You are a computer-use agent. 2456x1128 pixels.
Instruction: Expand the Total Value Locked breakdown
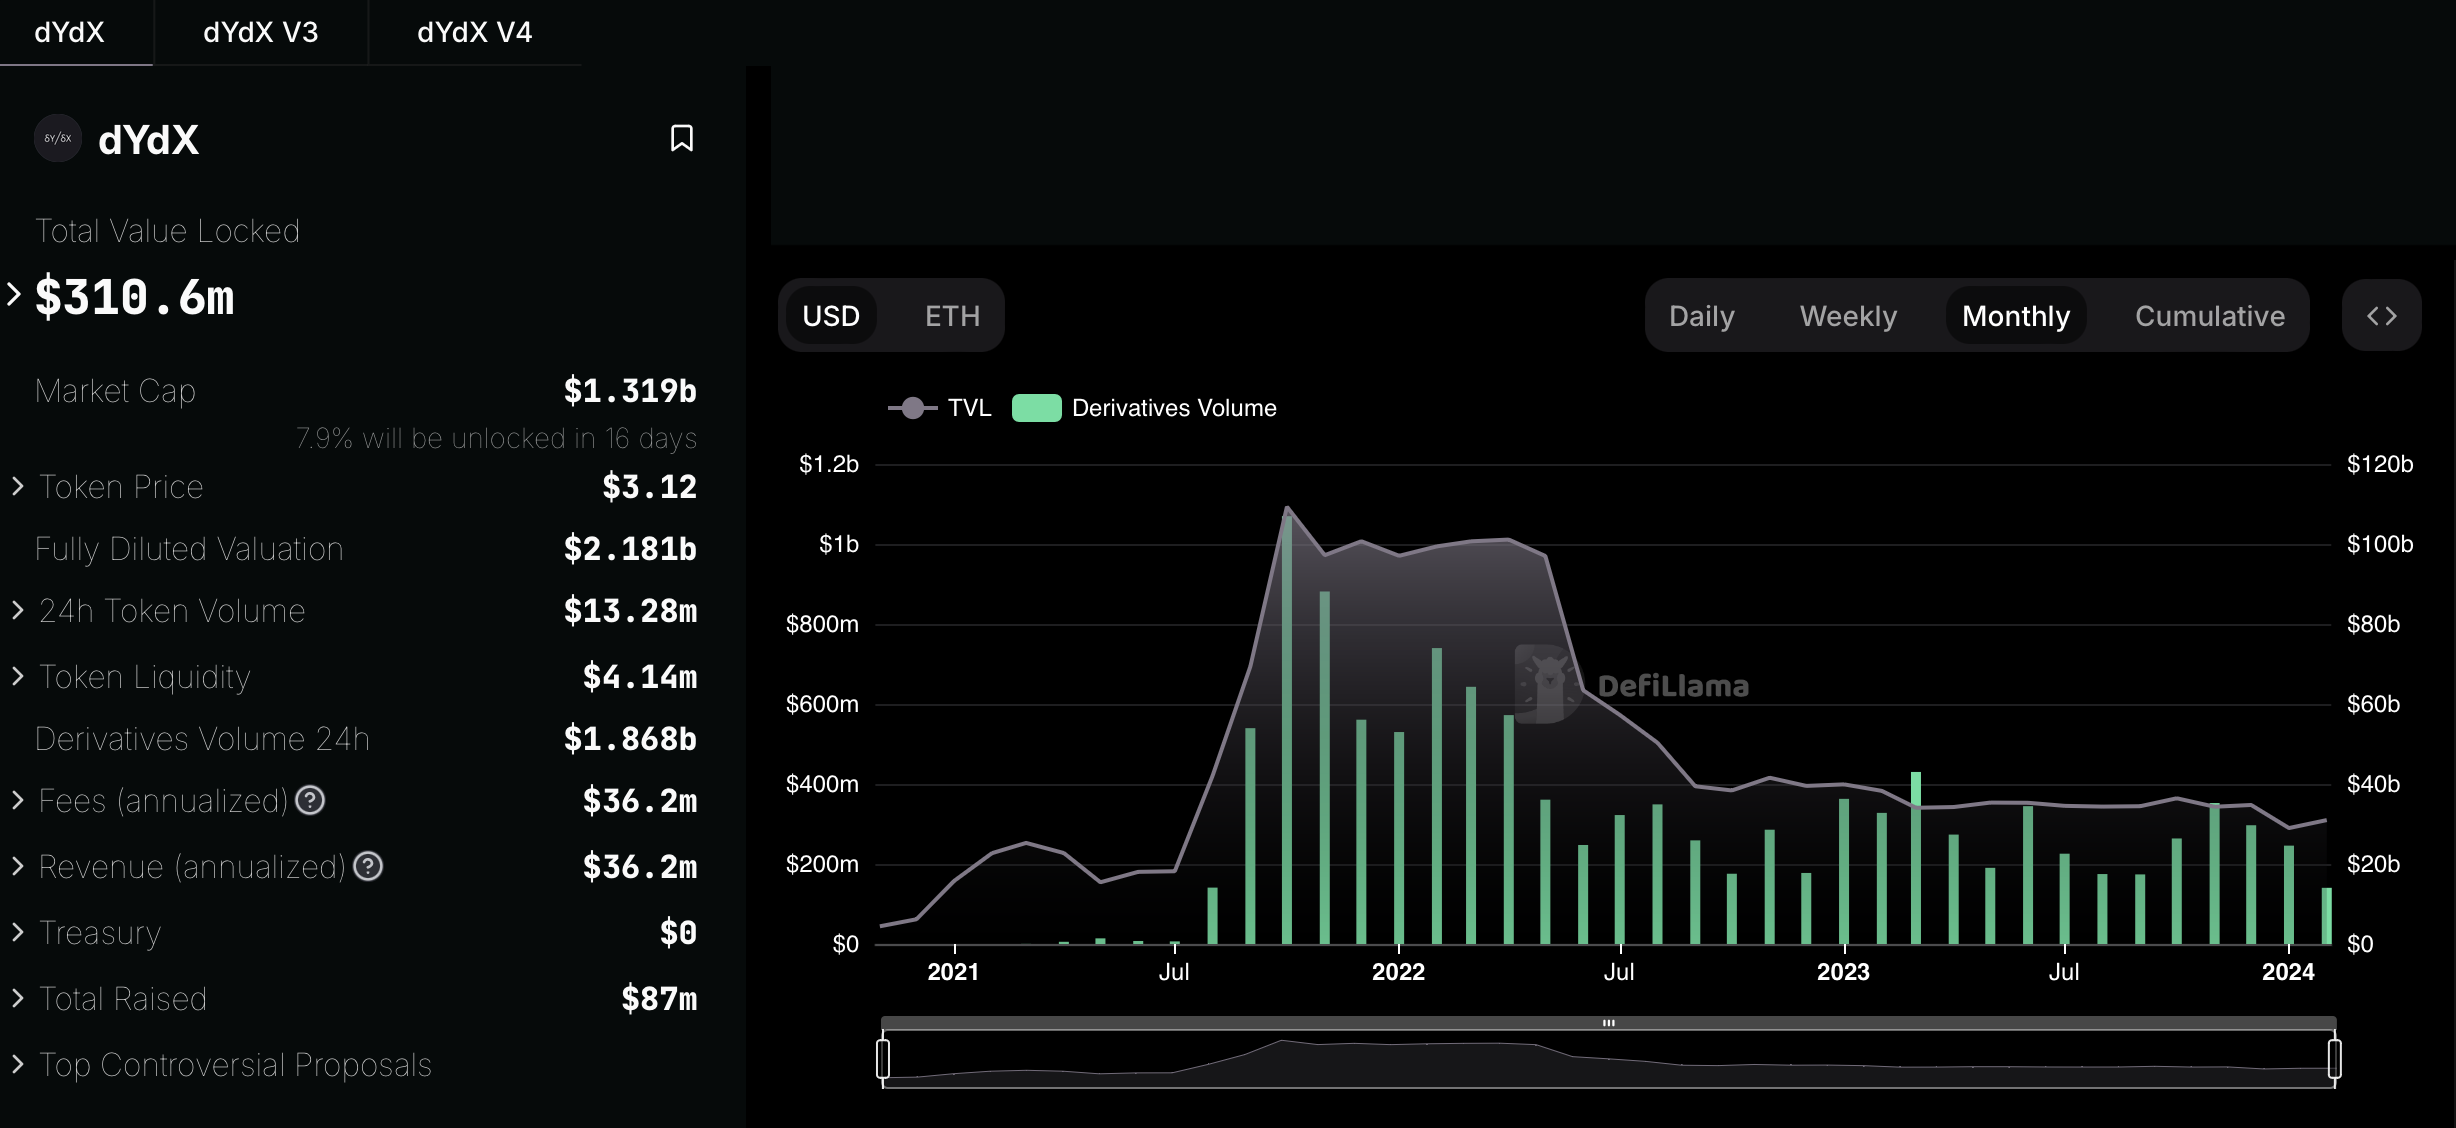(14, 295)
